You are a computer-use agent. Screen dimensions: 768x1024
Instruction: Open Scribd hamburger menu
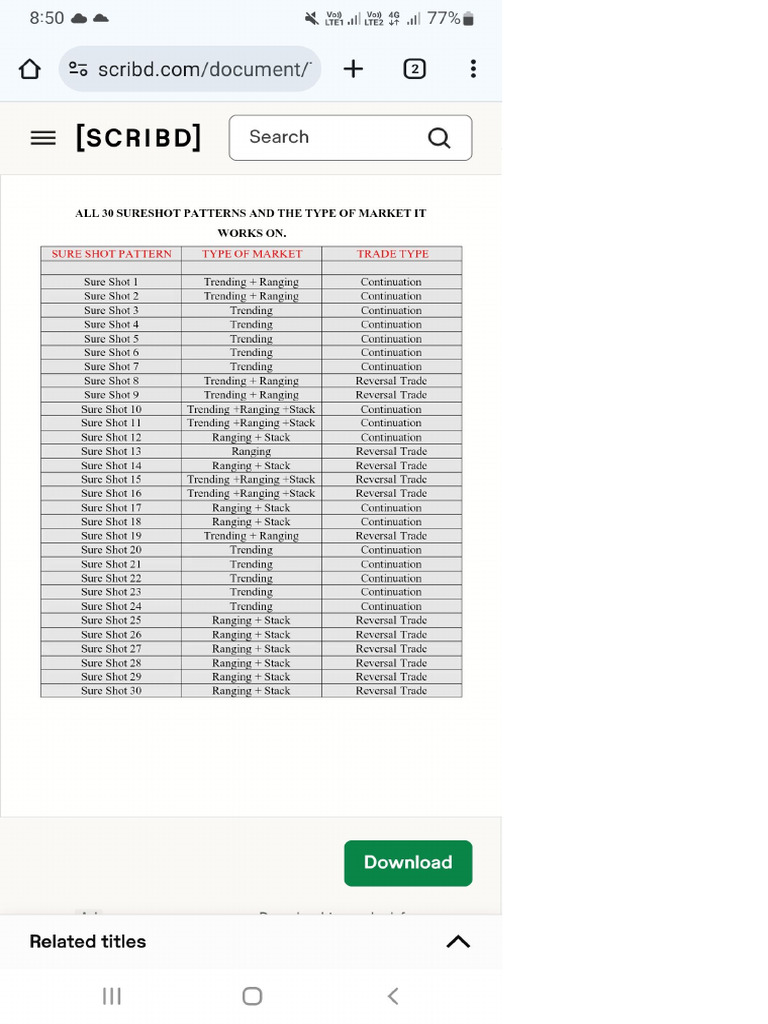click(43, 138)
